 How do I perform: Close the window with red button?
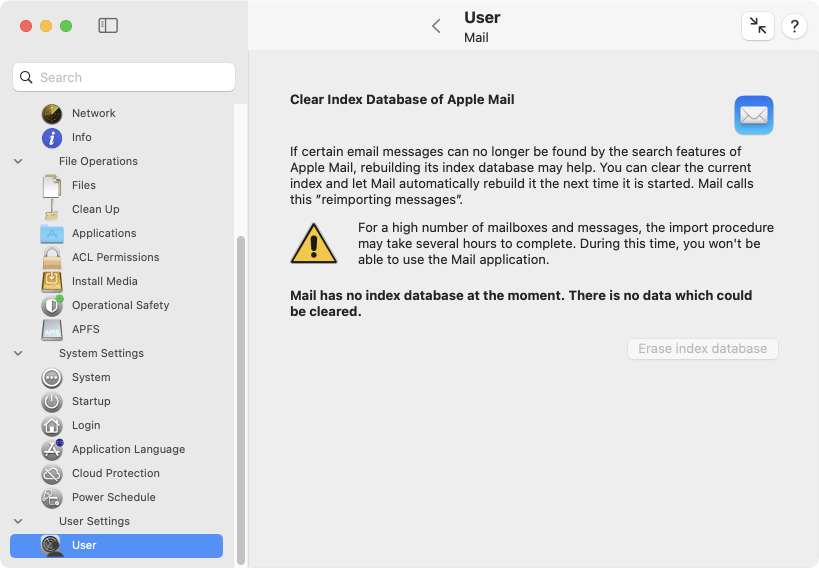pos(26,26)
